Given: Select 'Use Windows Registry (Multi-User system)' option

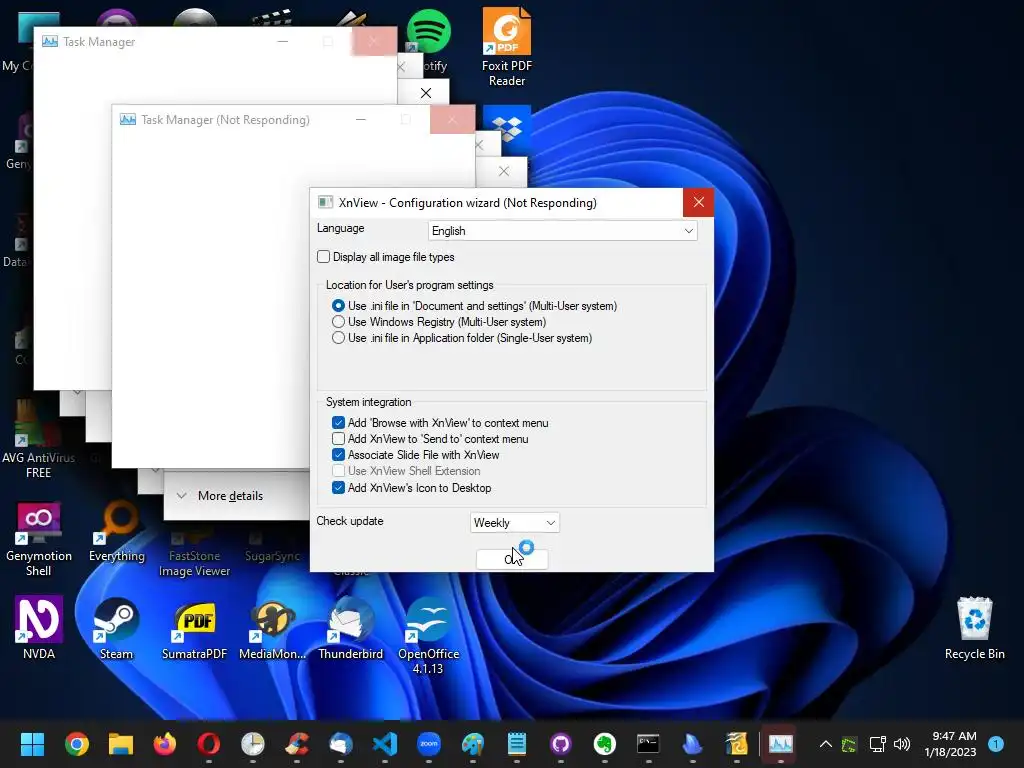Looking at the screenshot, I should click(338, 322).
